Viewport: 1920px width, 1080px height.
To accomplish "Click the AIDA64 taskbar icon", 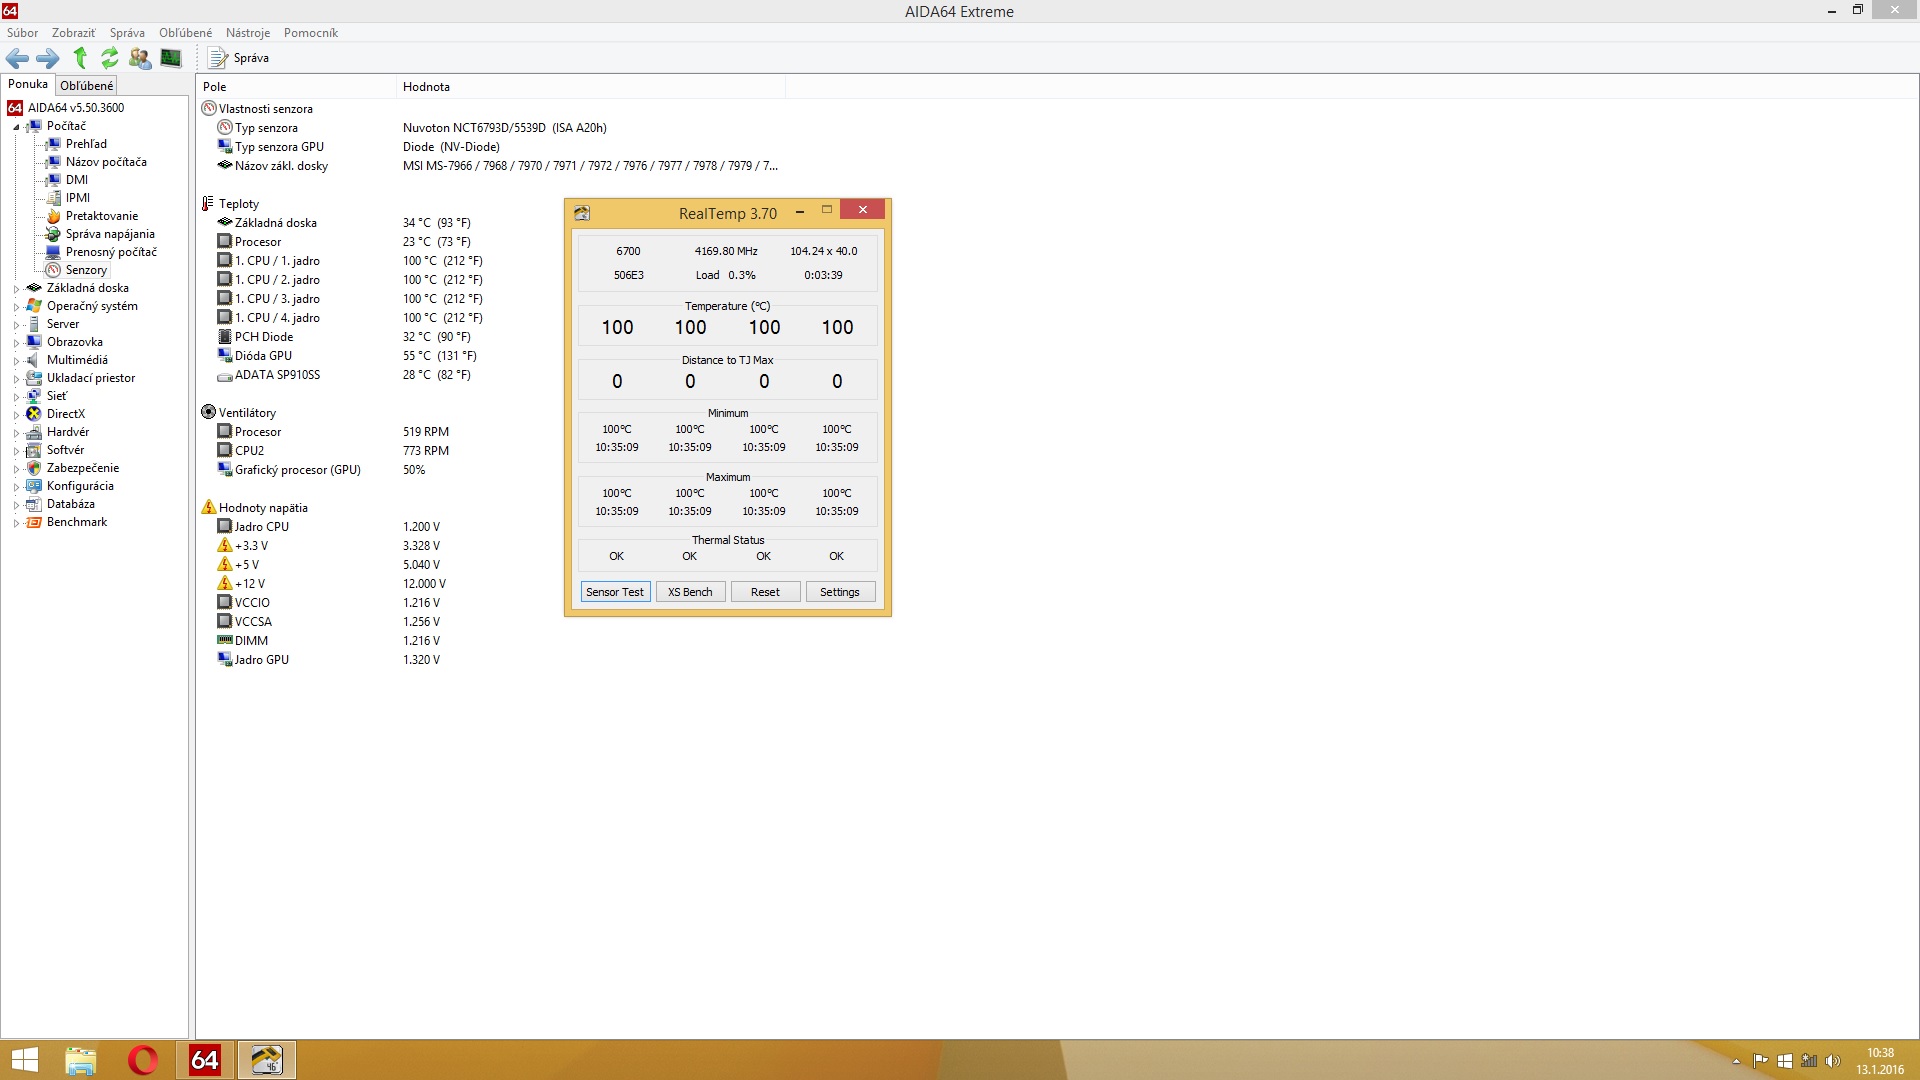I will coord(205,1060).
